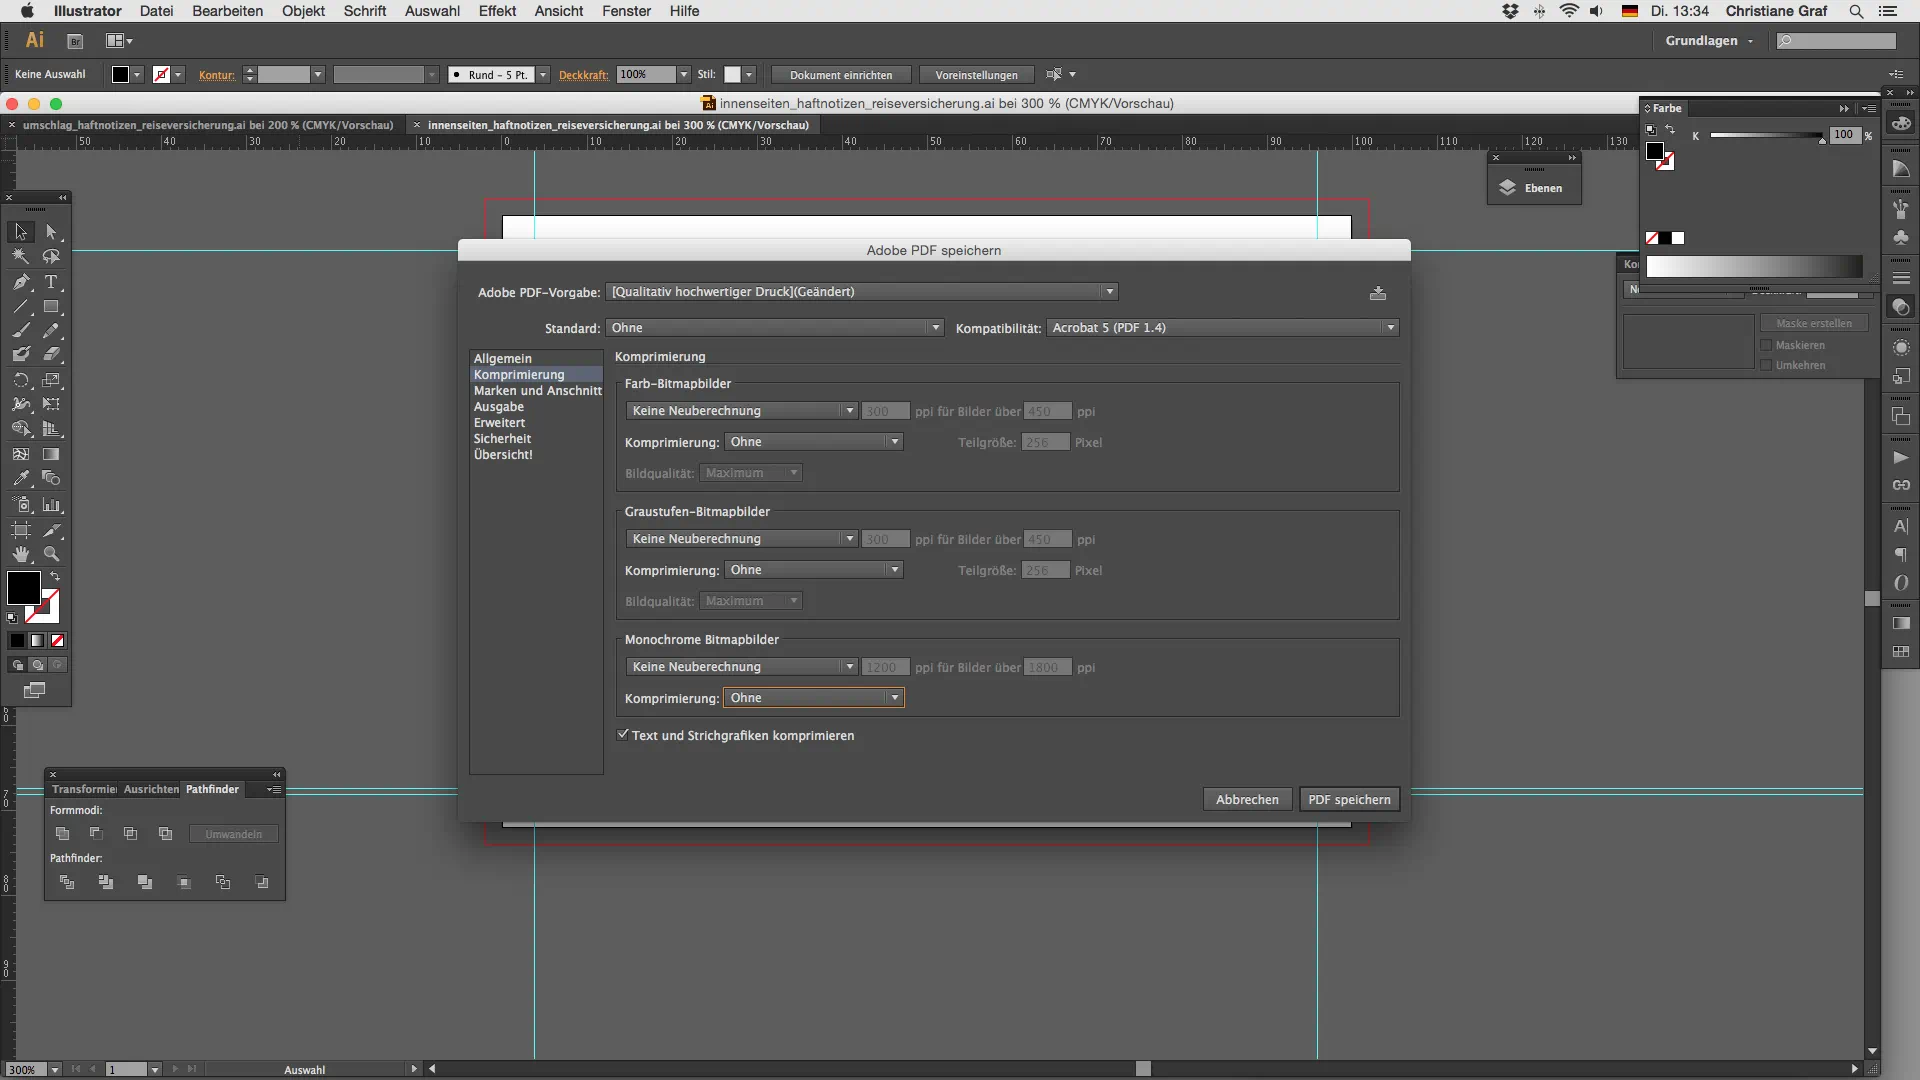The image size is (1920, 1080).
Task: Open the Kompatibilität dropdown
Action: pos(1222,328)
